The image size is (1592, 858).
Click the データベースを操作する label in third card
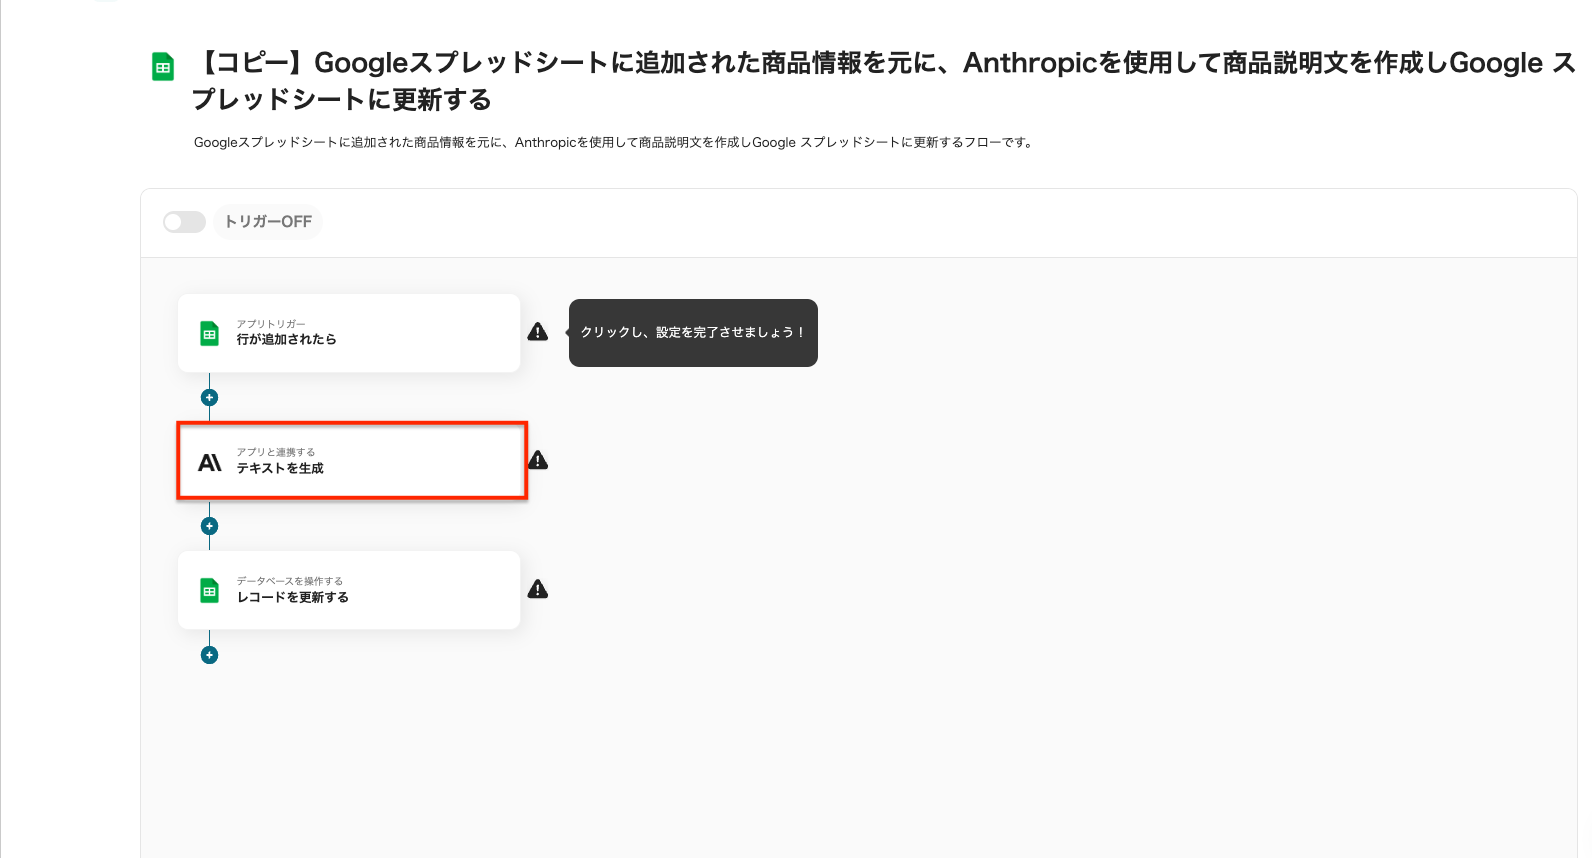click(x=290, y=581)
